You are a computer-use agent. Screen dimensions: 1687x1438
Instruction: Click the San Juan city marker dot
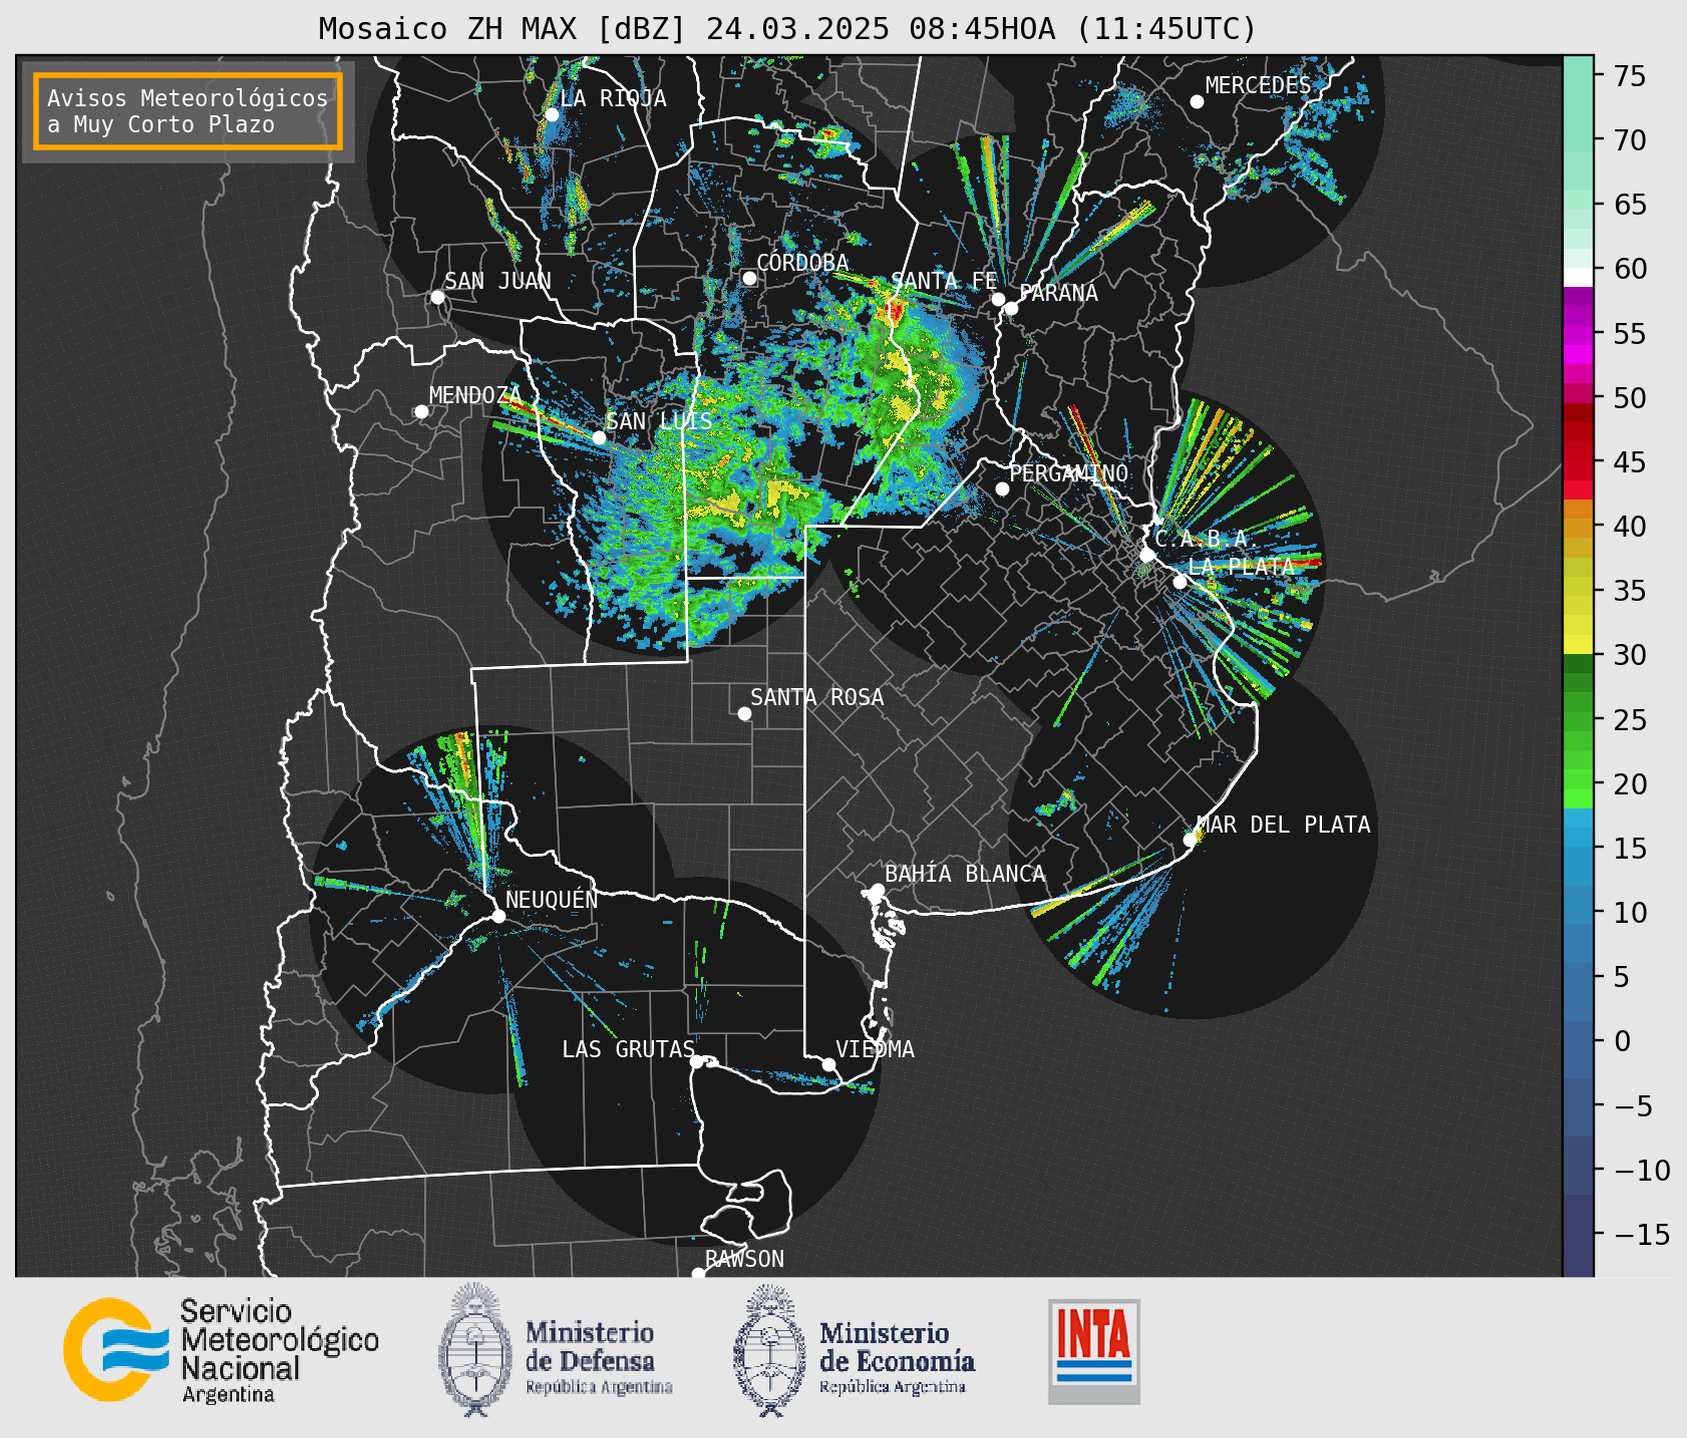[437, 297]
